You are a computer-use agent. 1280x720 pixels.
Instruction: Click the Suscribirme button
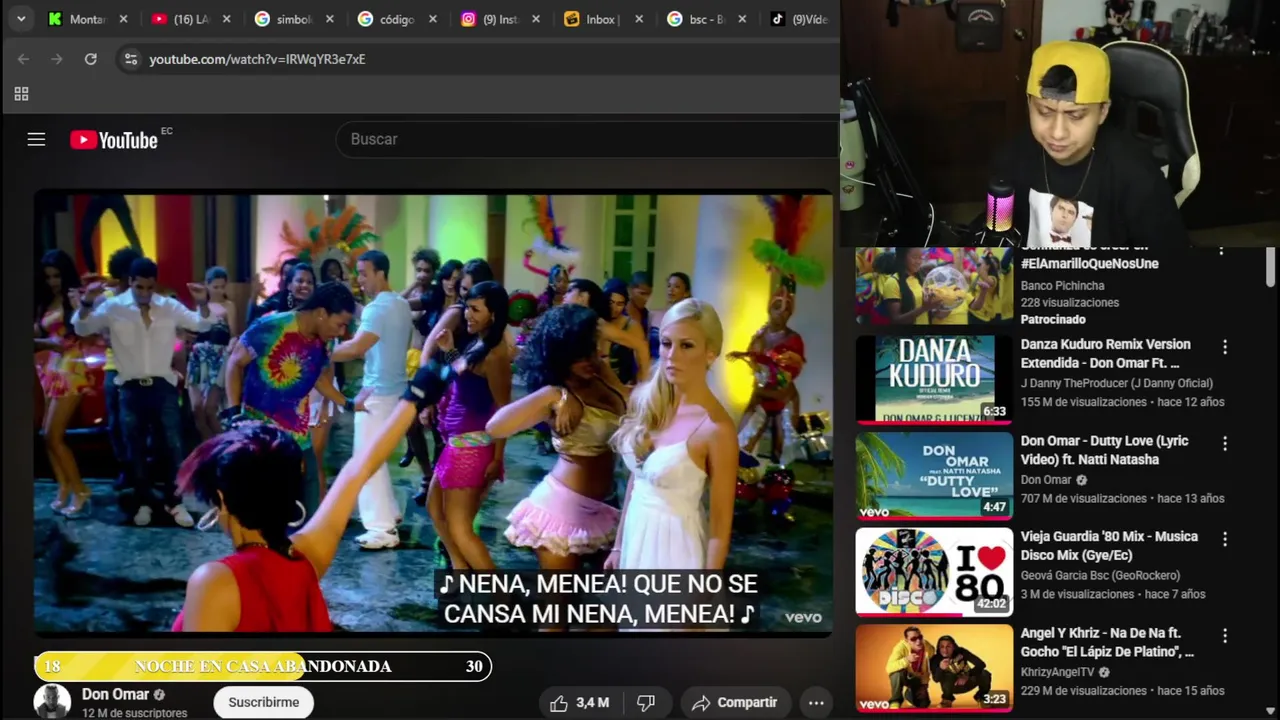tap(263, 702)
